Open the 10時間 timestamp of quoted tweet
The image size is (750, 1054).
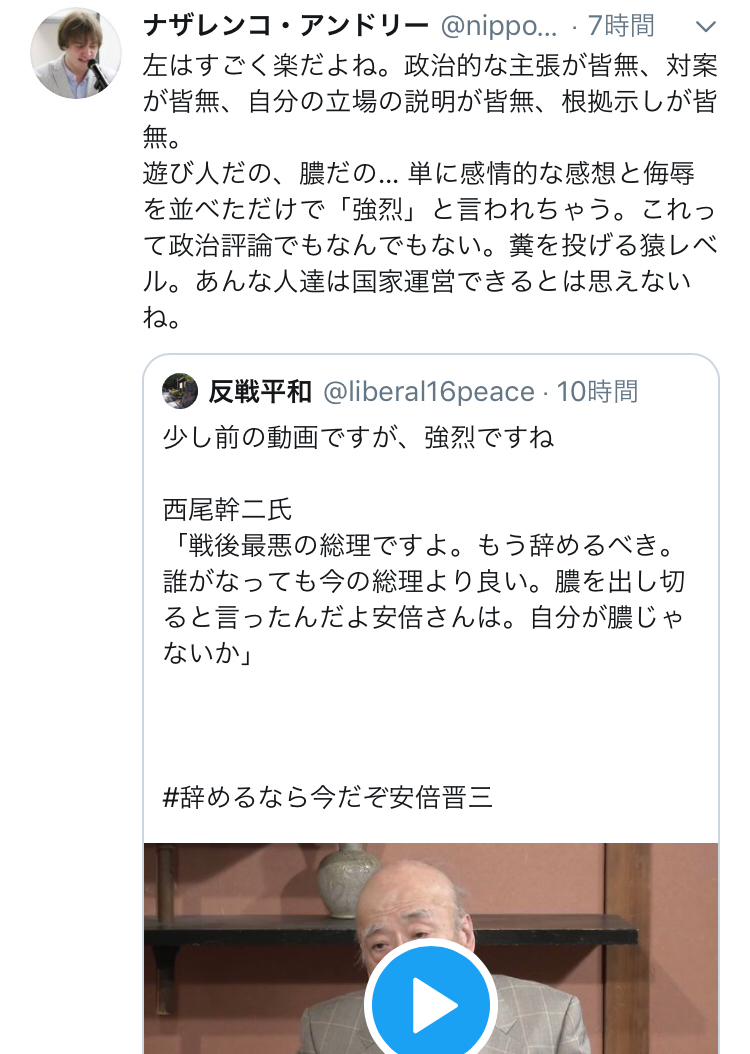pyautogui.click(x=597, y=391)
